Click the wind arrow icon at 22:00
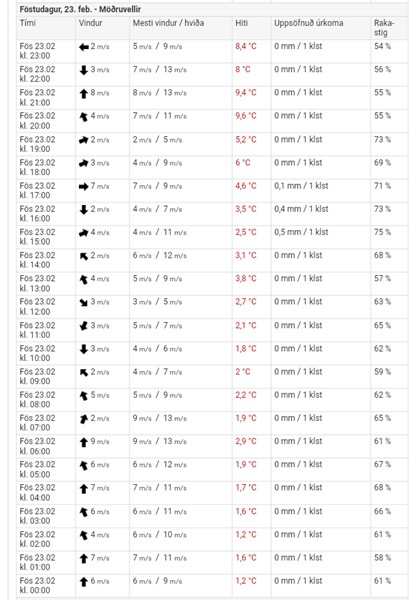 pos(84,70)
